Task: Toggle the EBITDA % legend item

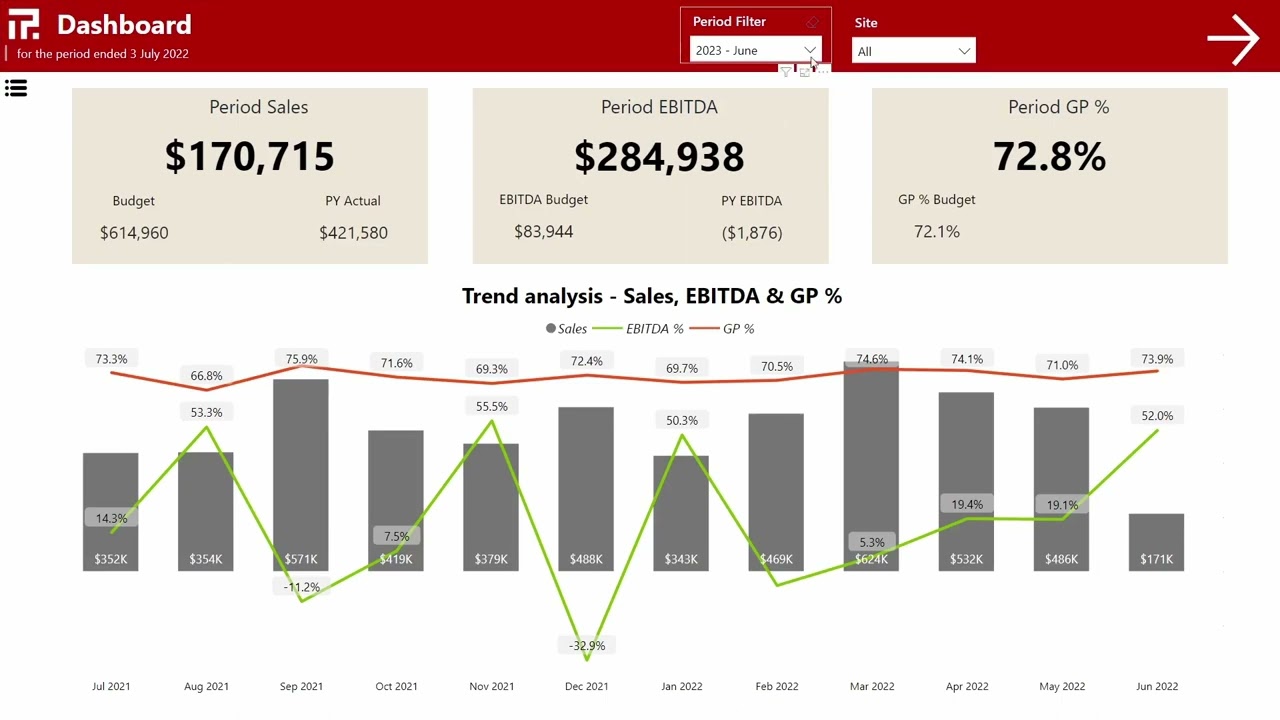Action: 638,328
